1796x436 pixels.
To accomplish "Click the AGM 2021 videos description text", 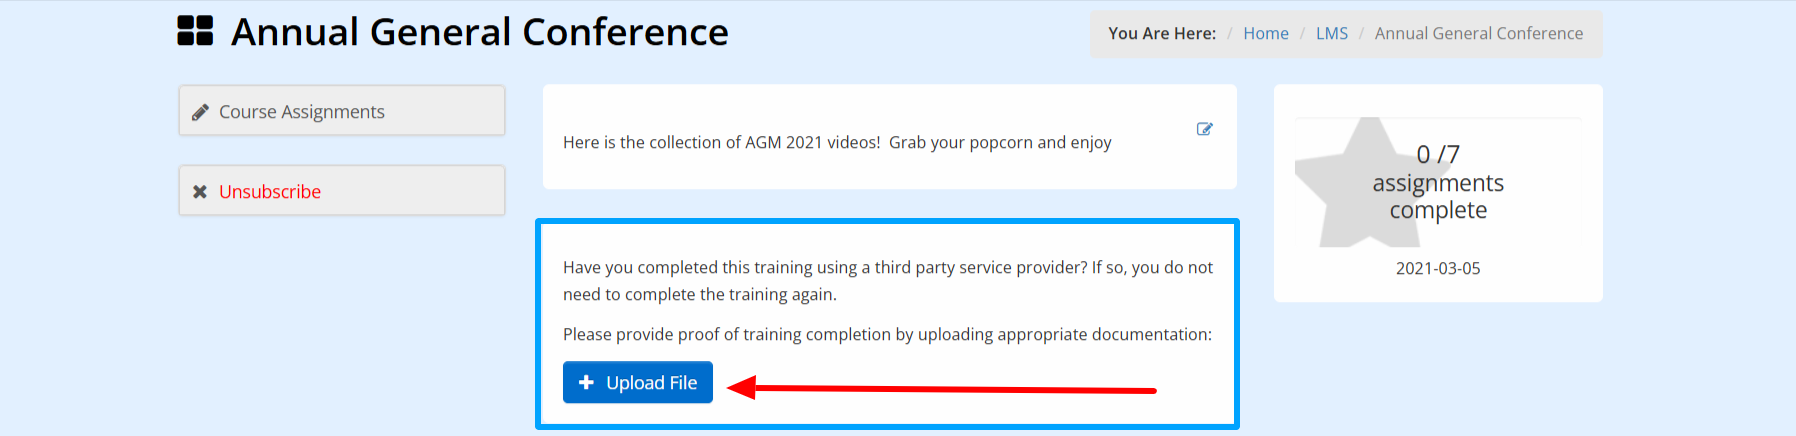I will pos(837,142).
